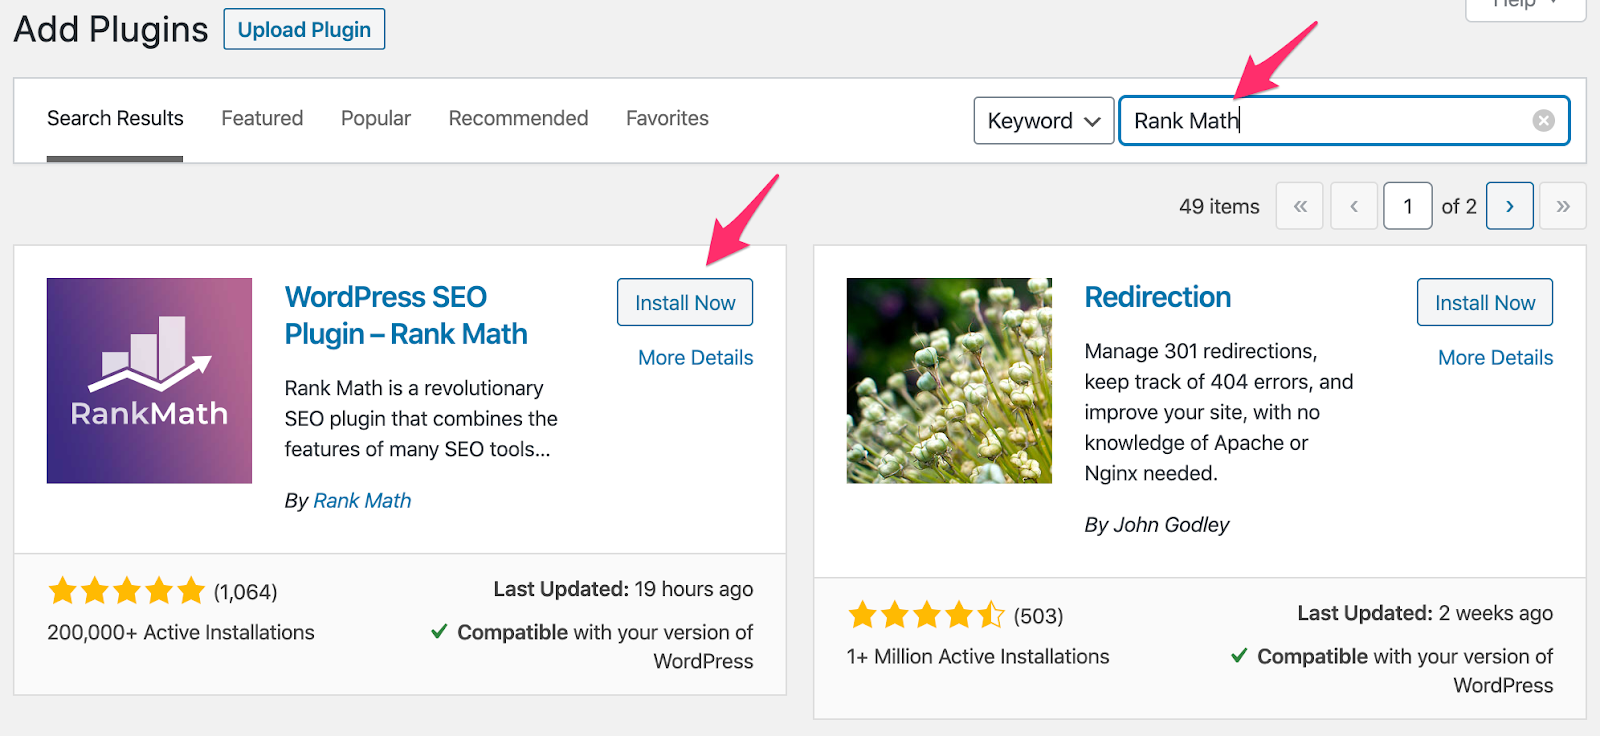Open the Redirection plugin title link
The image size is (1600, 736).
[x=1158, y=297]
